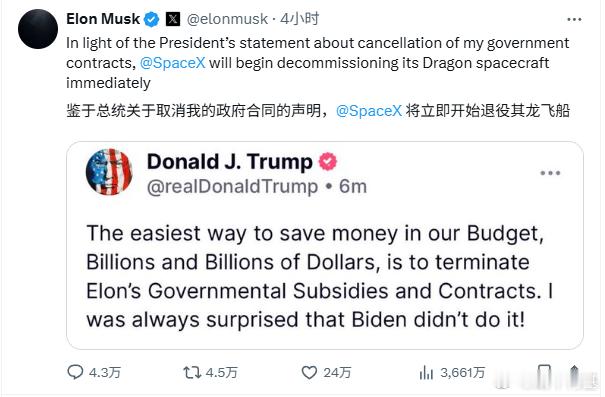Open Elon Musk's black profile avatar
This screenshot has width=605, height=397.
point(38,29)
